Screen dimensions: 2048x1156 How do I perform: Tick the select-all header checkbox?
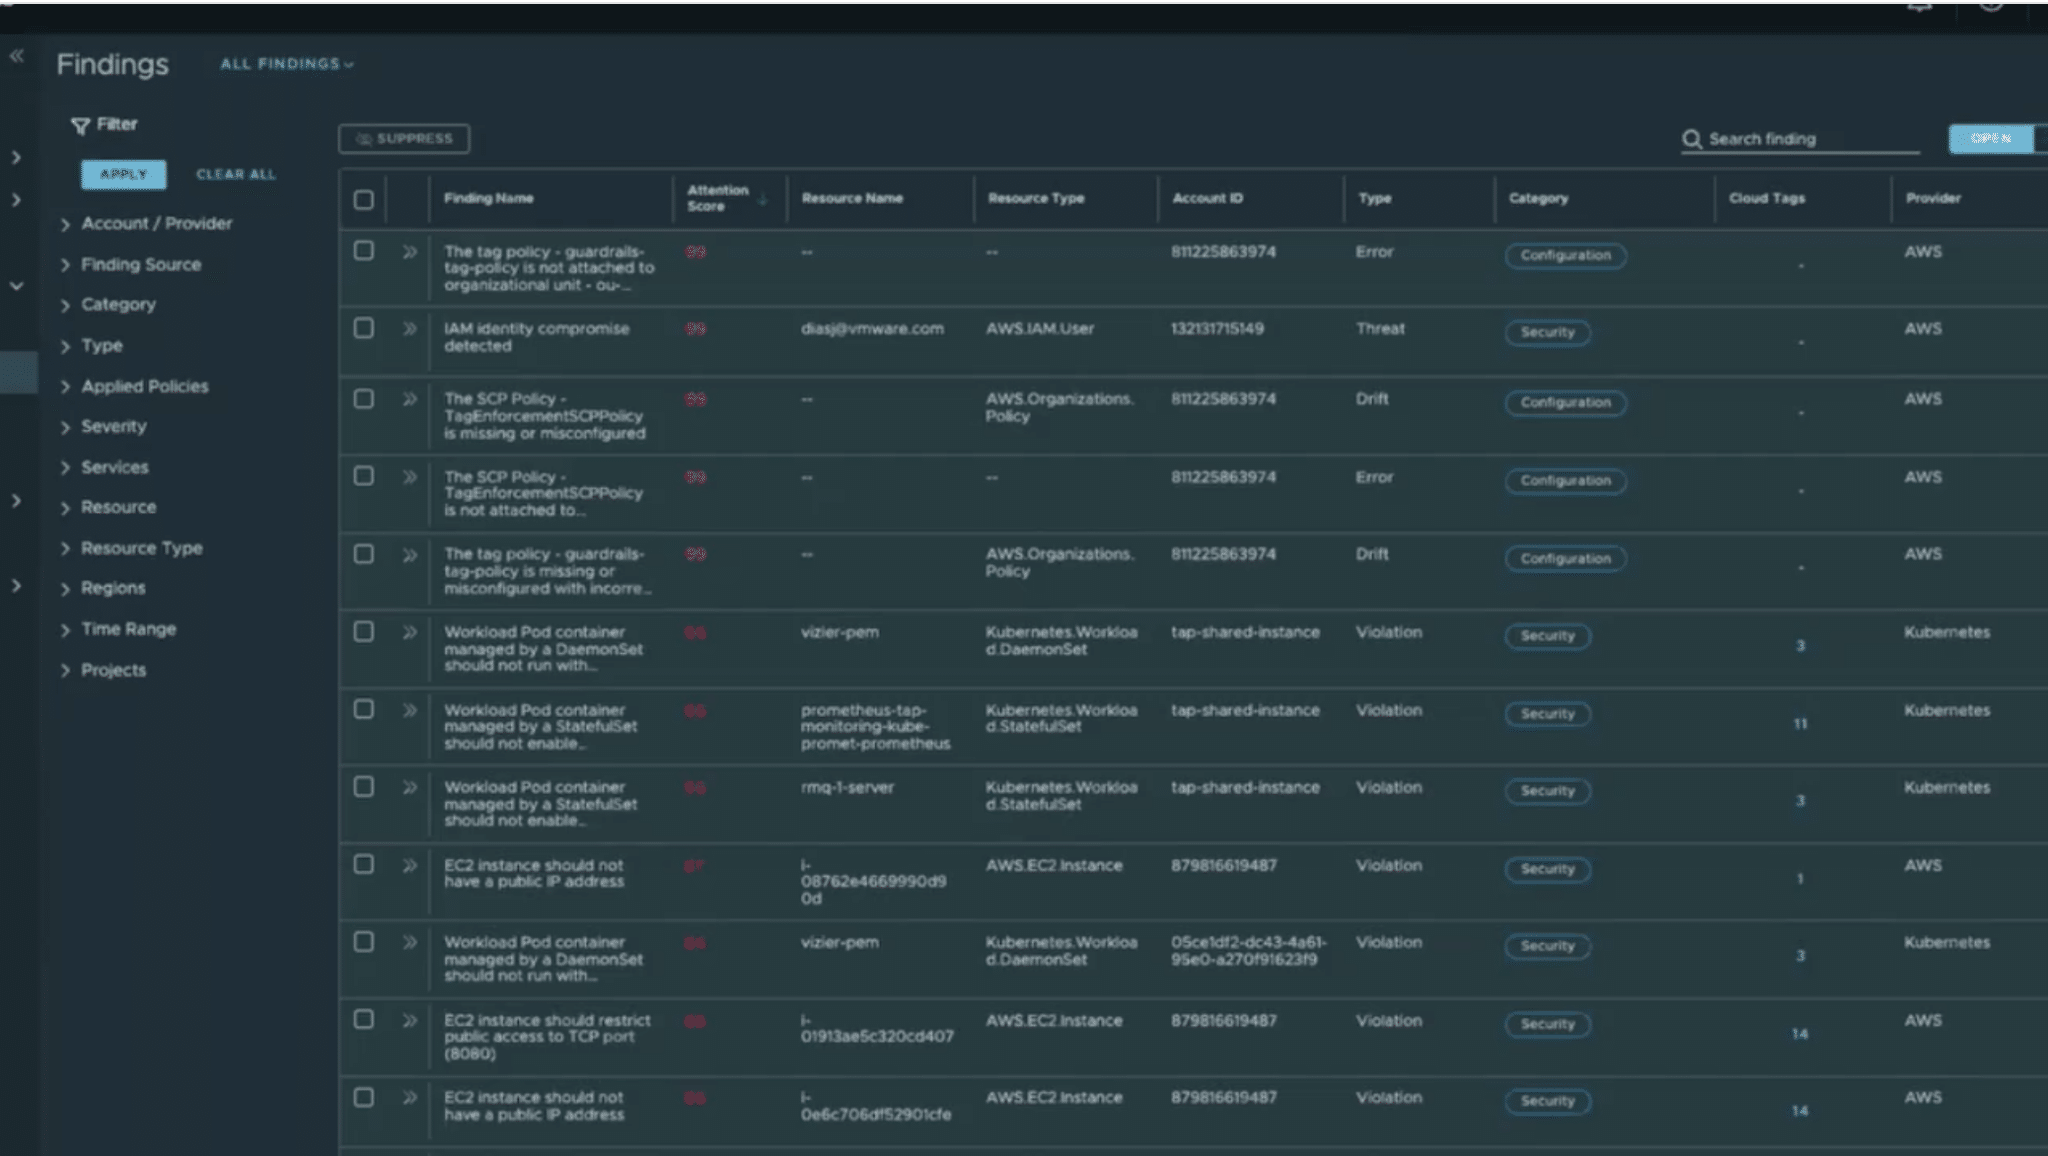pos(364,199)
